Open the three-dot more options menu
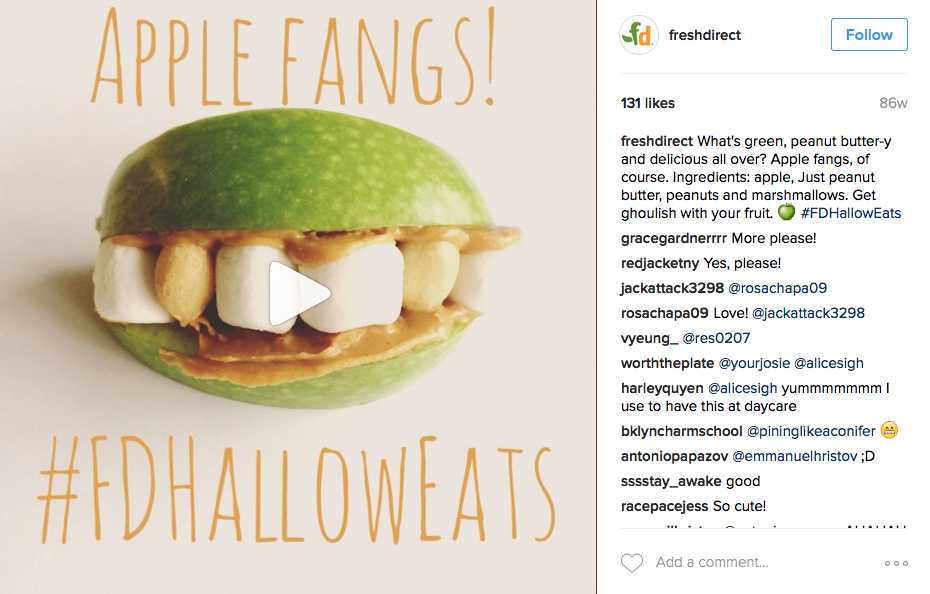930x594 pixels. pyautogui.click(x=896, y=563)
